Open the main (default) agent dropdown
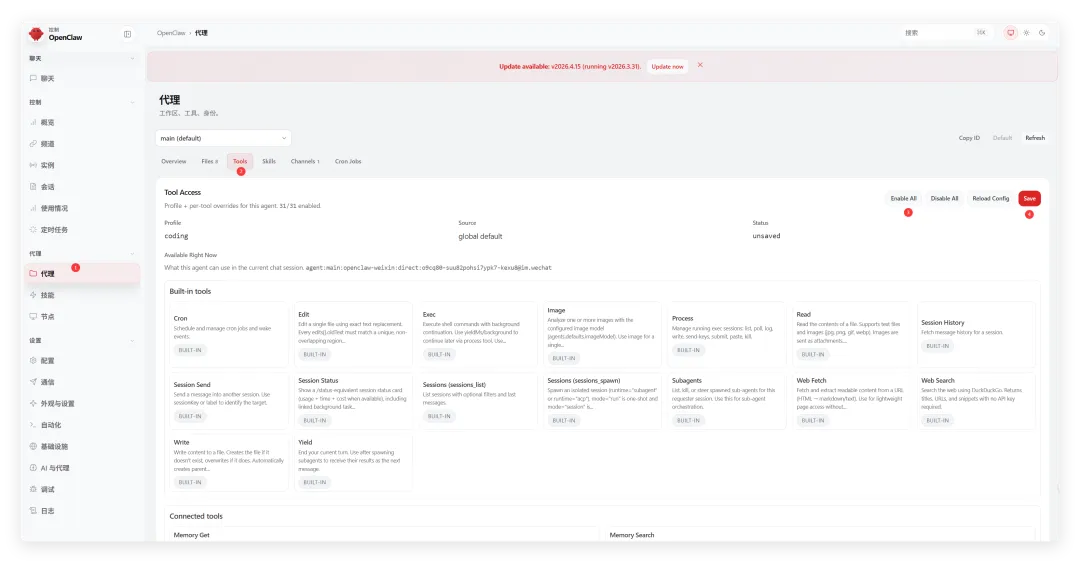The width and height of the screenshot is (1080, 562). (223, 138)
